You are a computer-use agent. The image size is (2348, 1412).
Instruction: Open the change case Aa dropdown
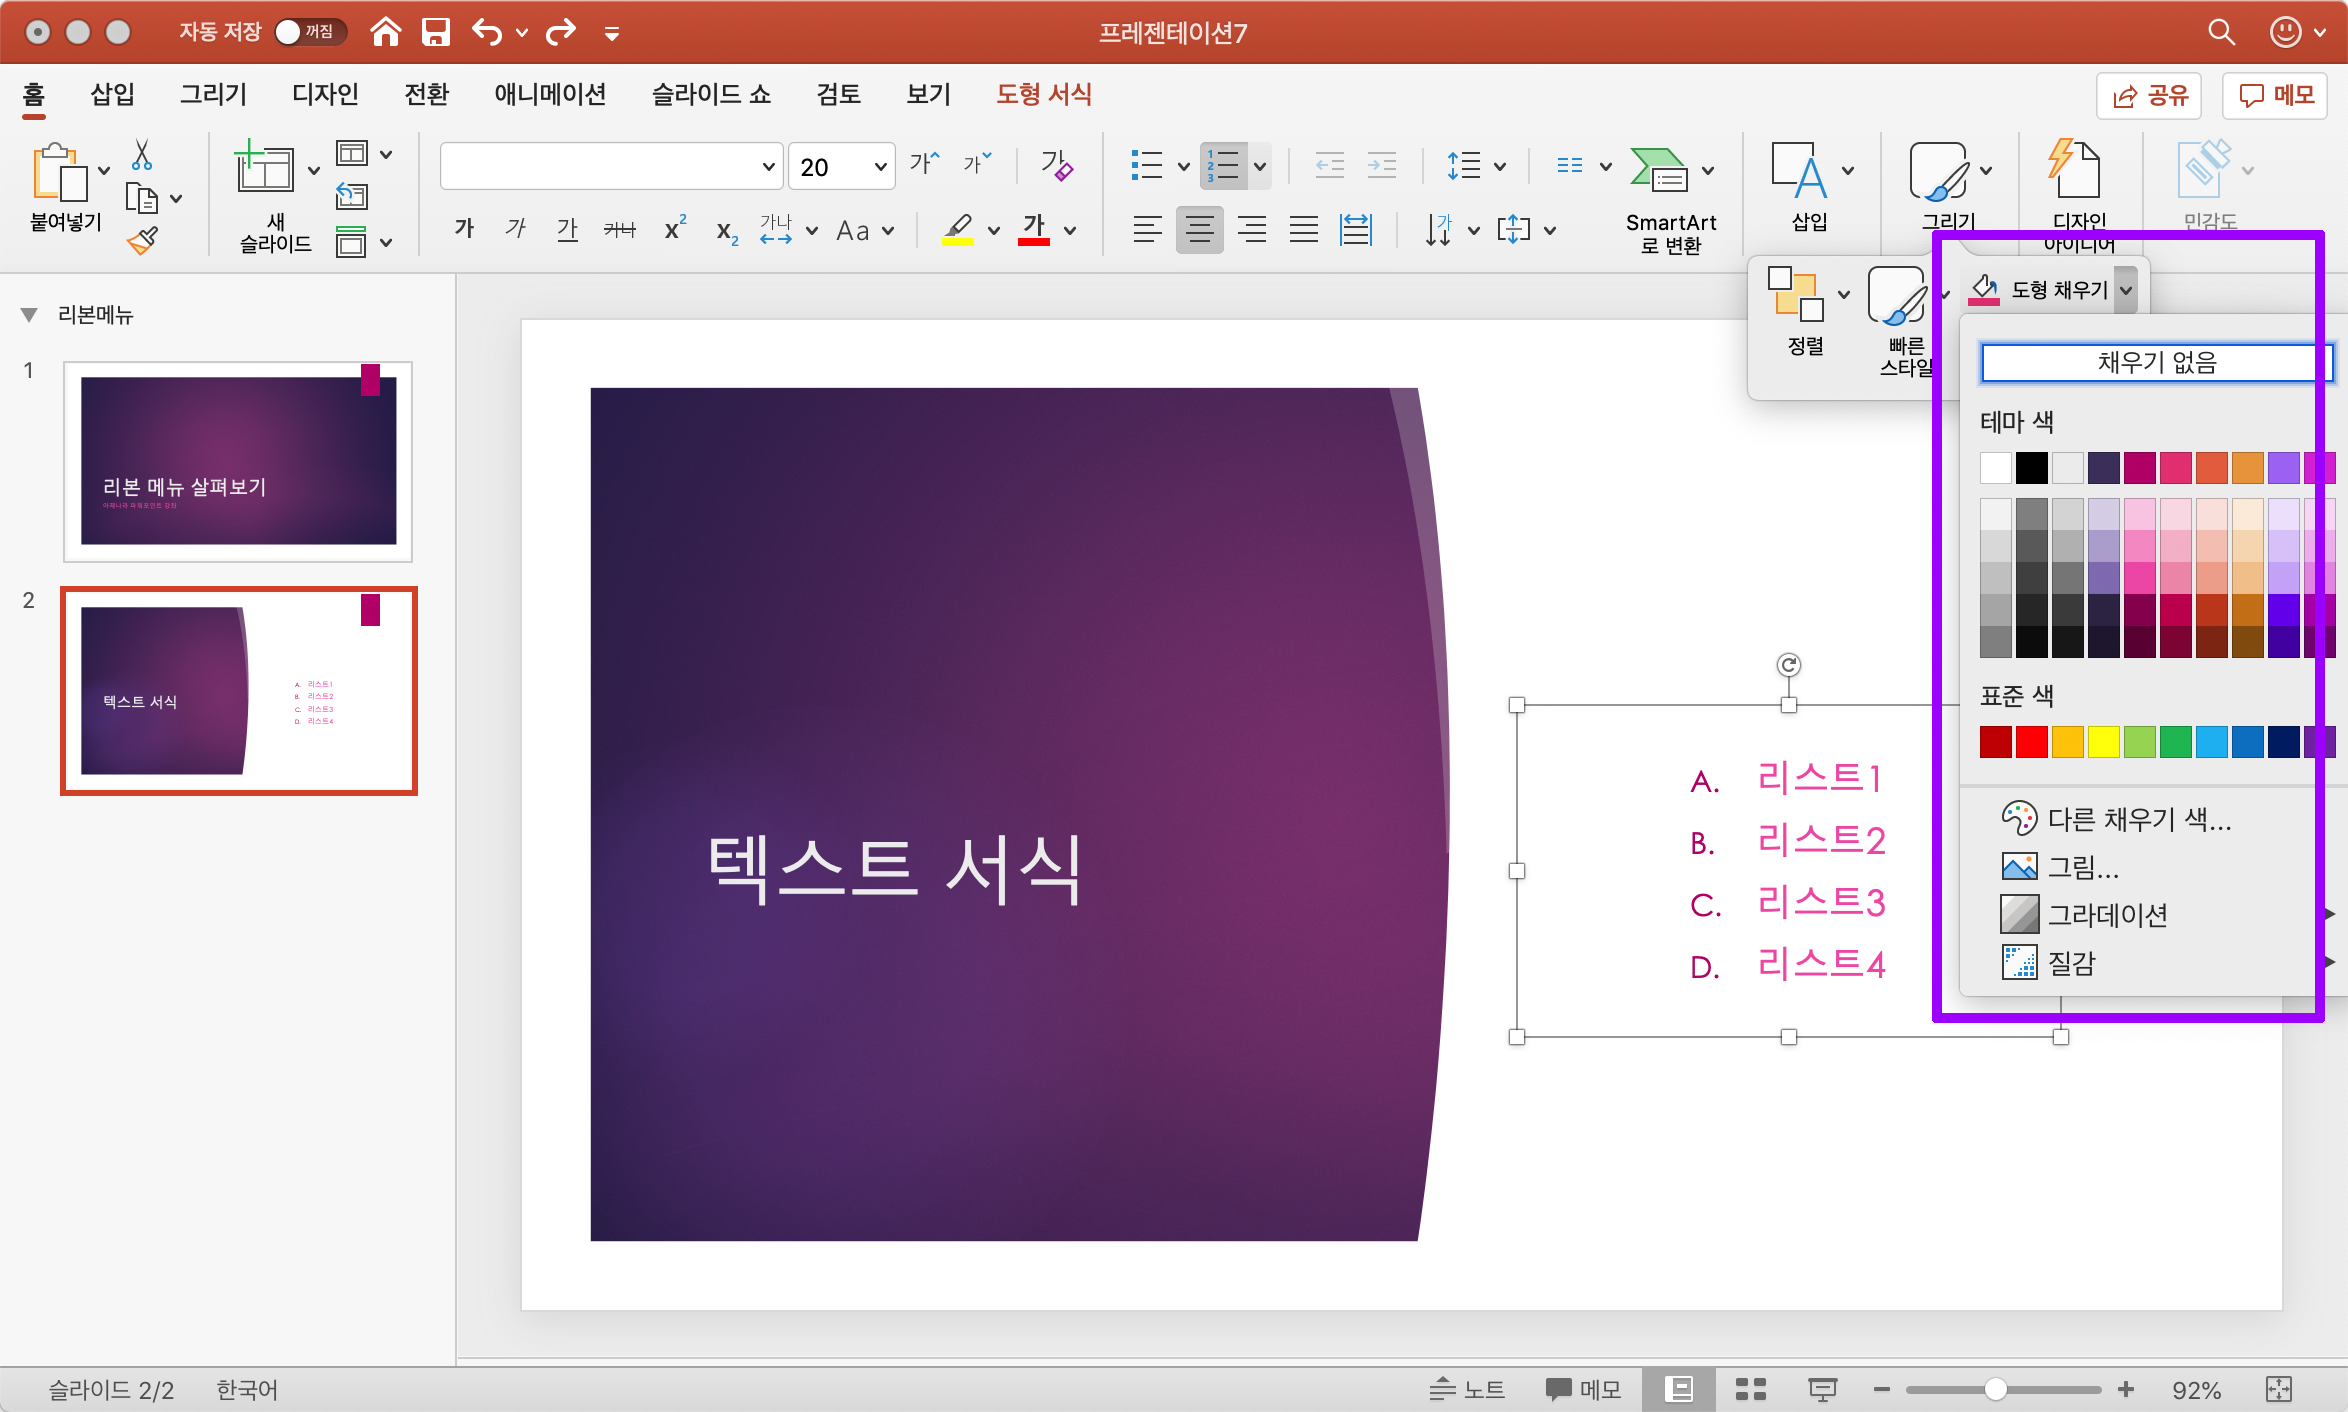tap(864, 231)
